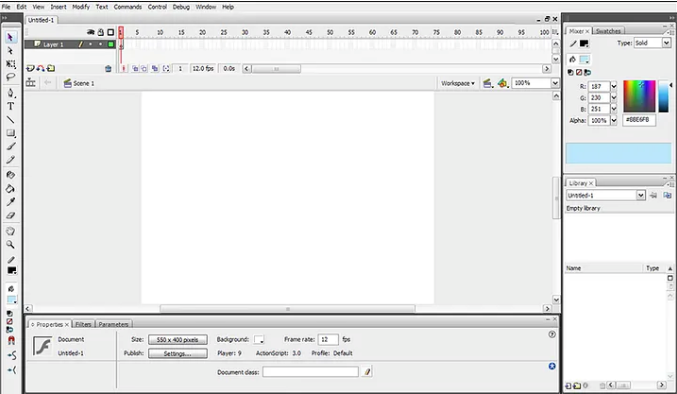Toggle show all layers as outlines
The height and width of the screenshot is (394, 677).
coord(111,32)
